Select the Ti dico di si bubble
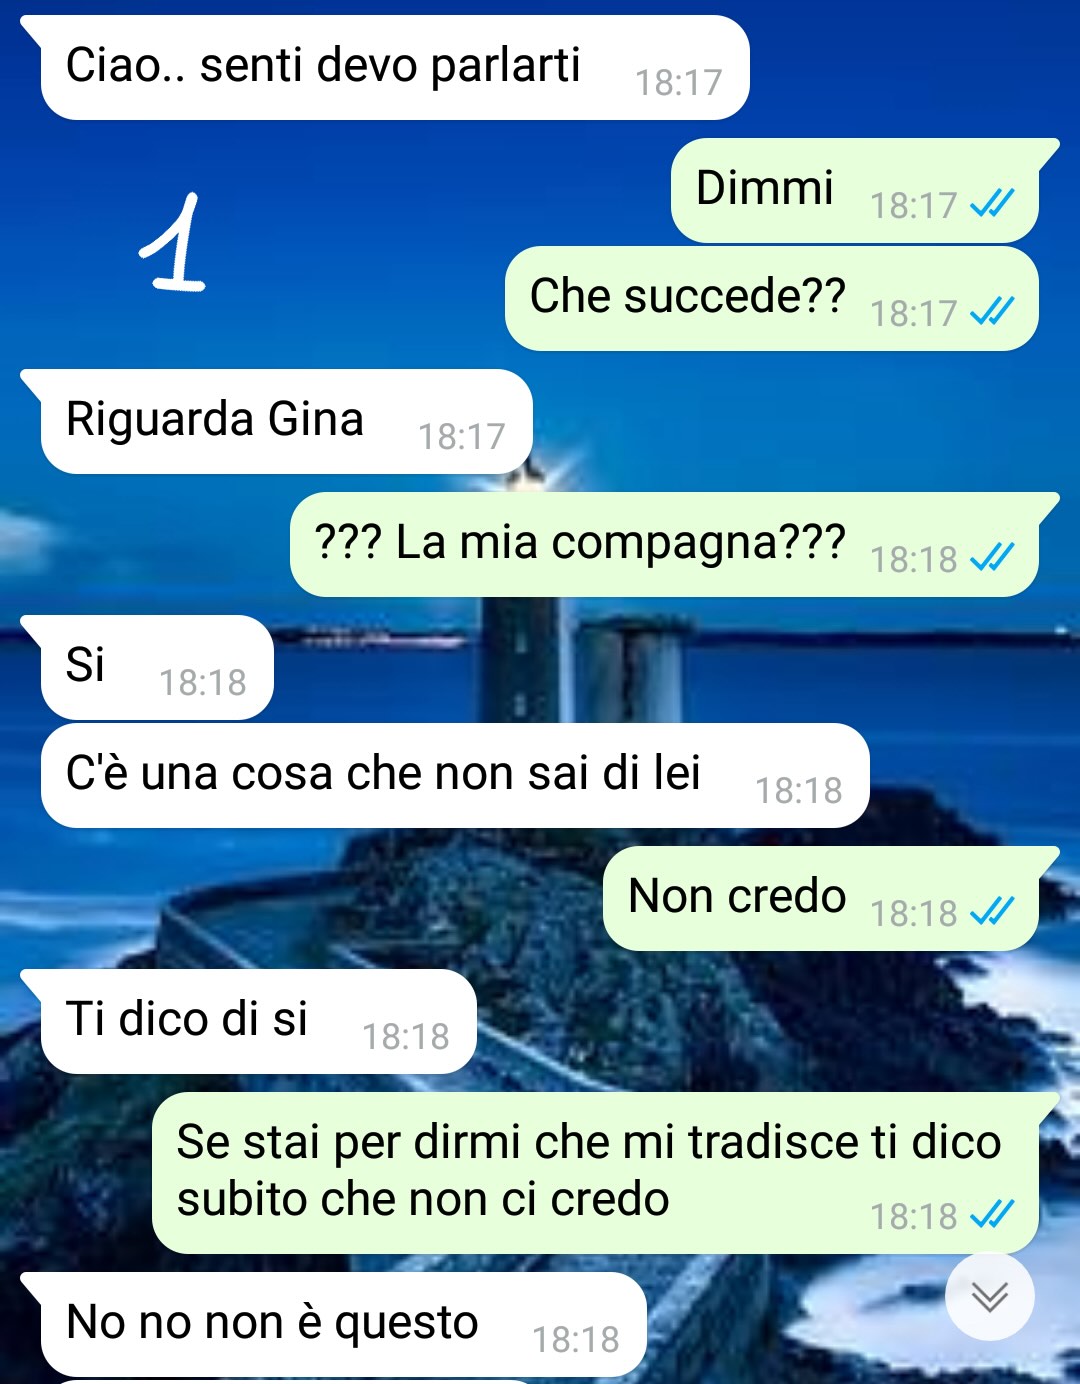This screenshot has height=1384, width=1080. click(x=257, y=1021)
